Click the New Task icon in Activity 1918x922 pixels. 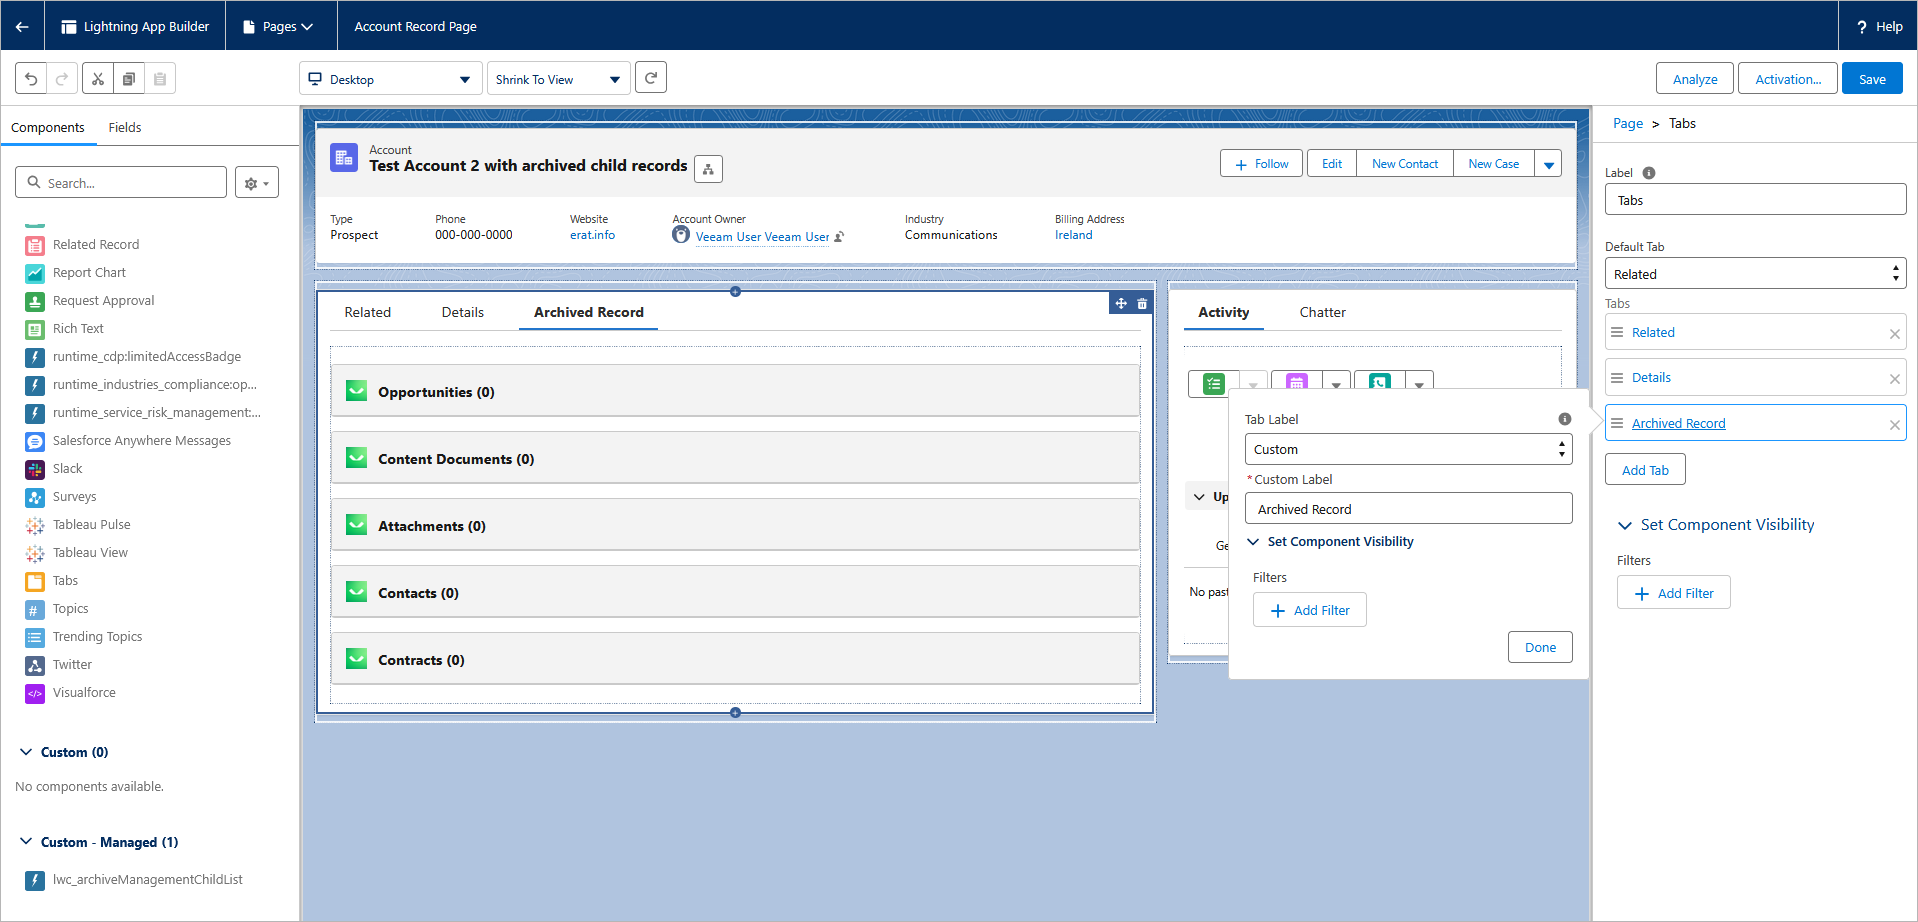pyautogui.click(x=1214, y=383)
